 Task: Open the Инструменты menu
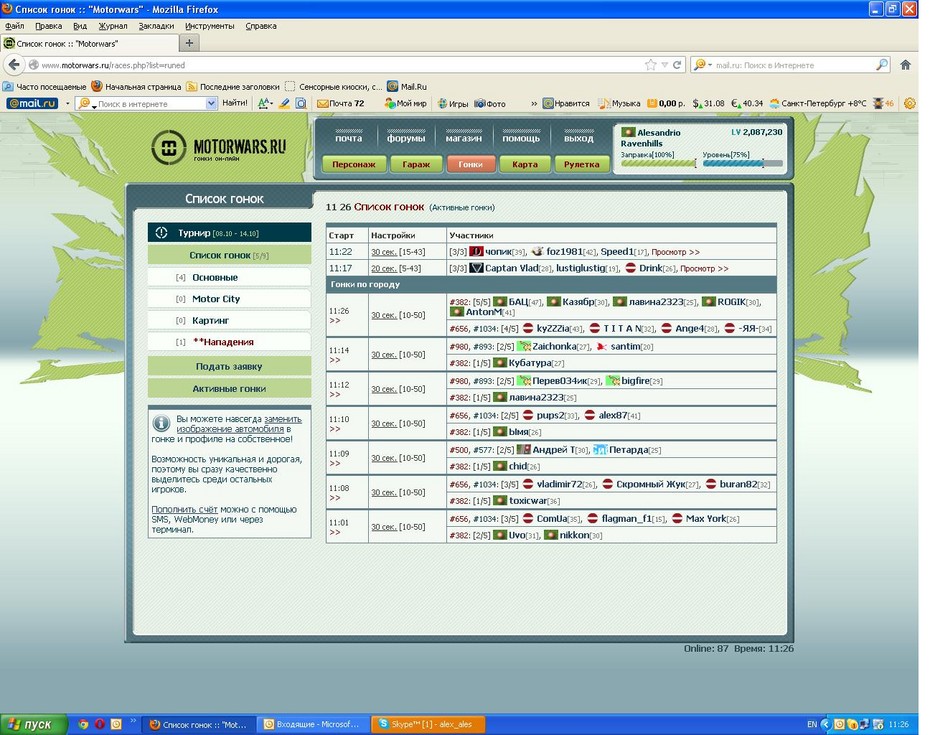point(209,26)
